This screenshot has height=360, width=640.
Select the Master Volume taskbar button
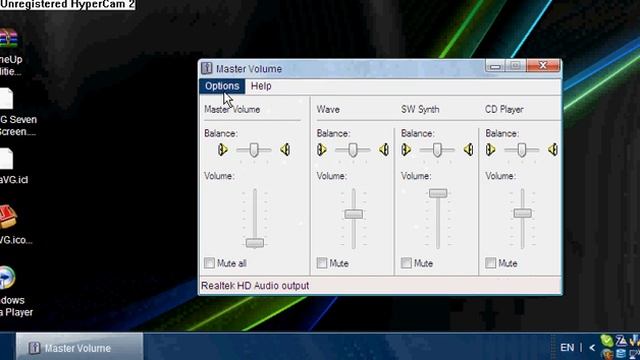pyautogui.click(x=80, y=348)
